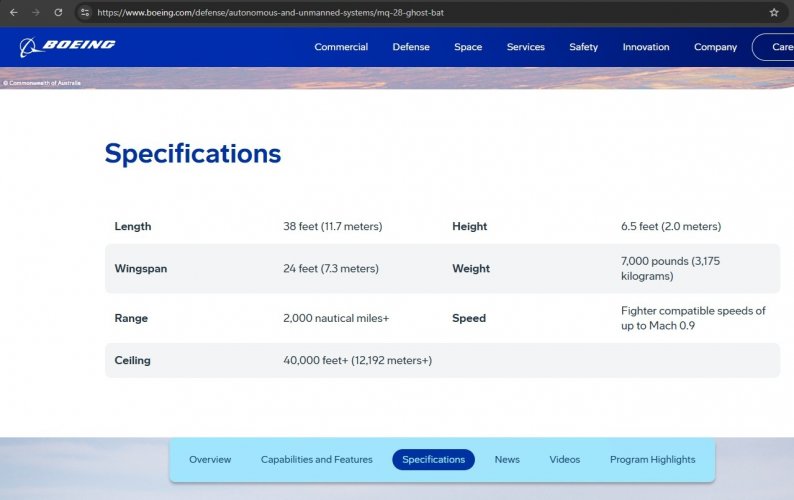This screenshot has height=500, width=794.
Task: Click the Wingspan label
Action: [x=141, y=268]
